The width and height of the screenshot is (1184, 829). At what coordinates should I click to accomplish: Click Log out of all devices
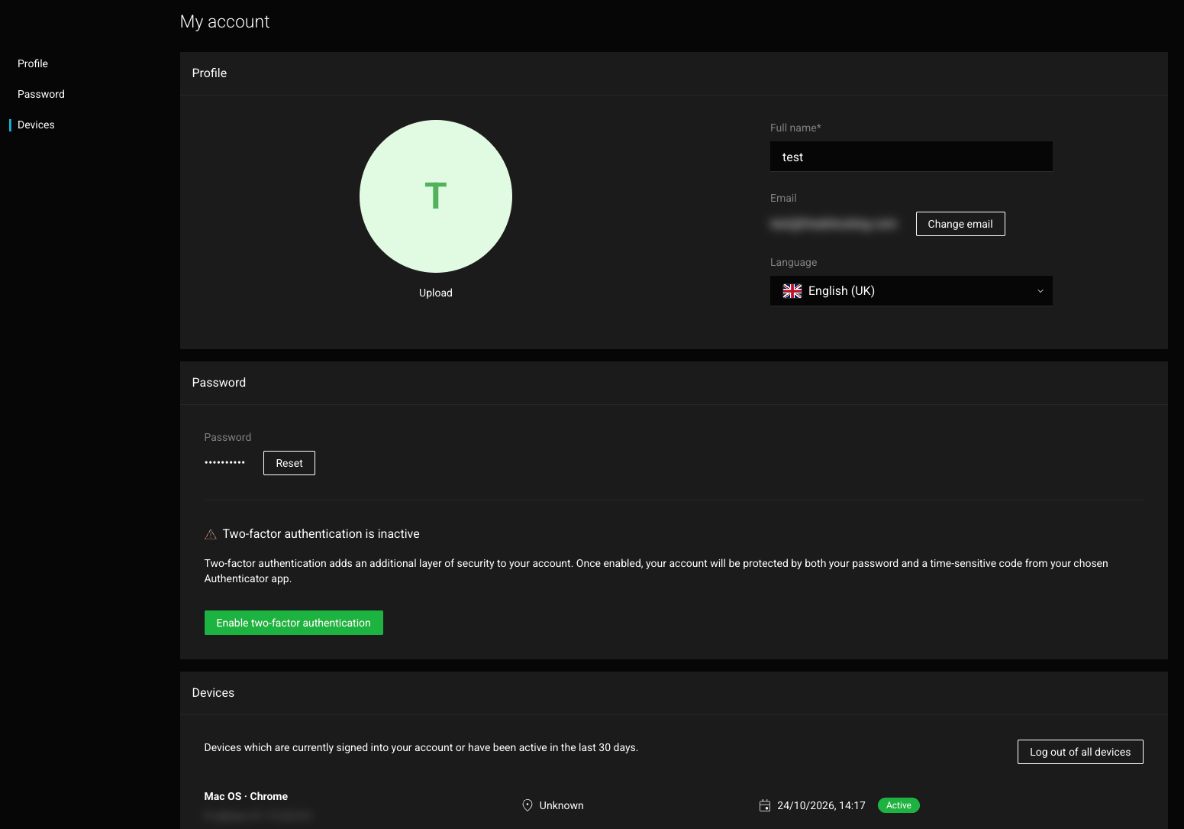click(x=1080, y=752)
